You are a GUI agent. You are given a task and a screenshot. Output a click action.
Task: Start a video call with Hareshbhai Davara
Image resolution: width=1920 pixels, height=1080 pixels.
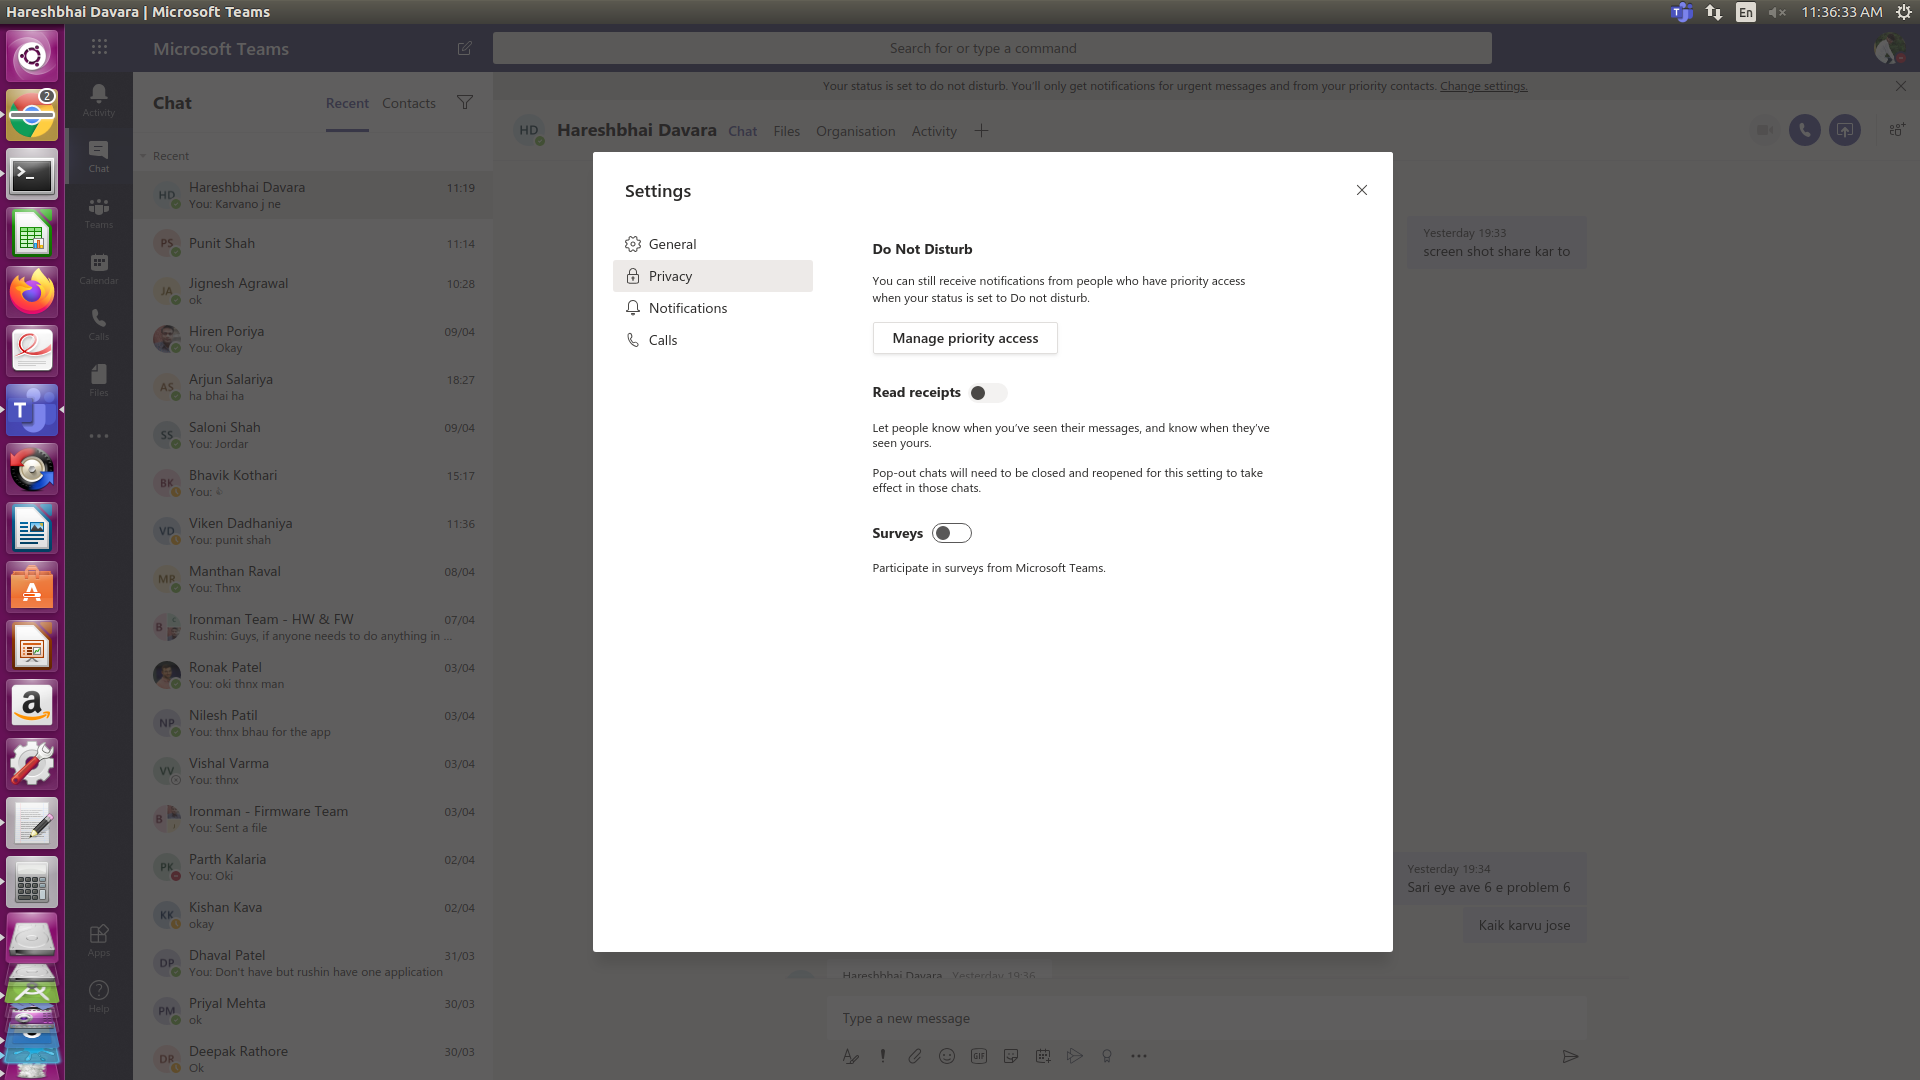point(1765,130)
